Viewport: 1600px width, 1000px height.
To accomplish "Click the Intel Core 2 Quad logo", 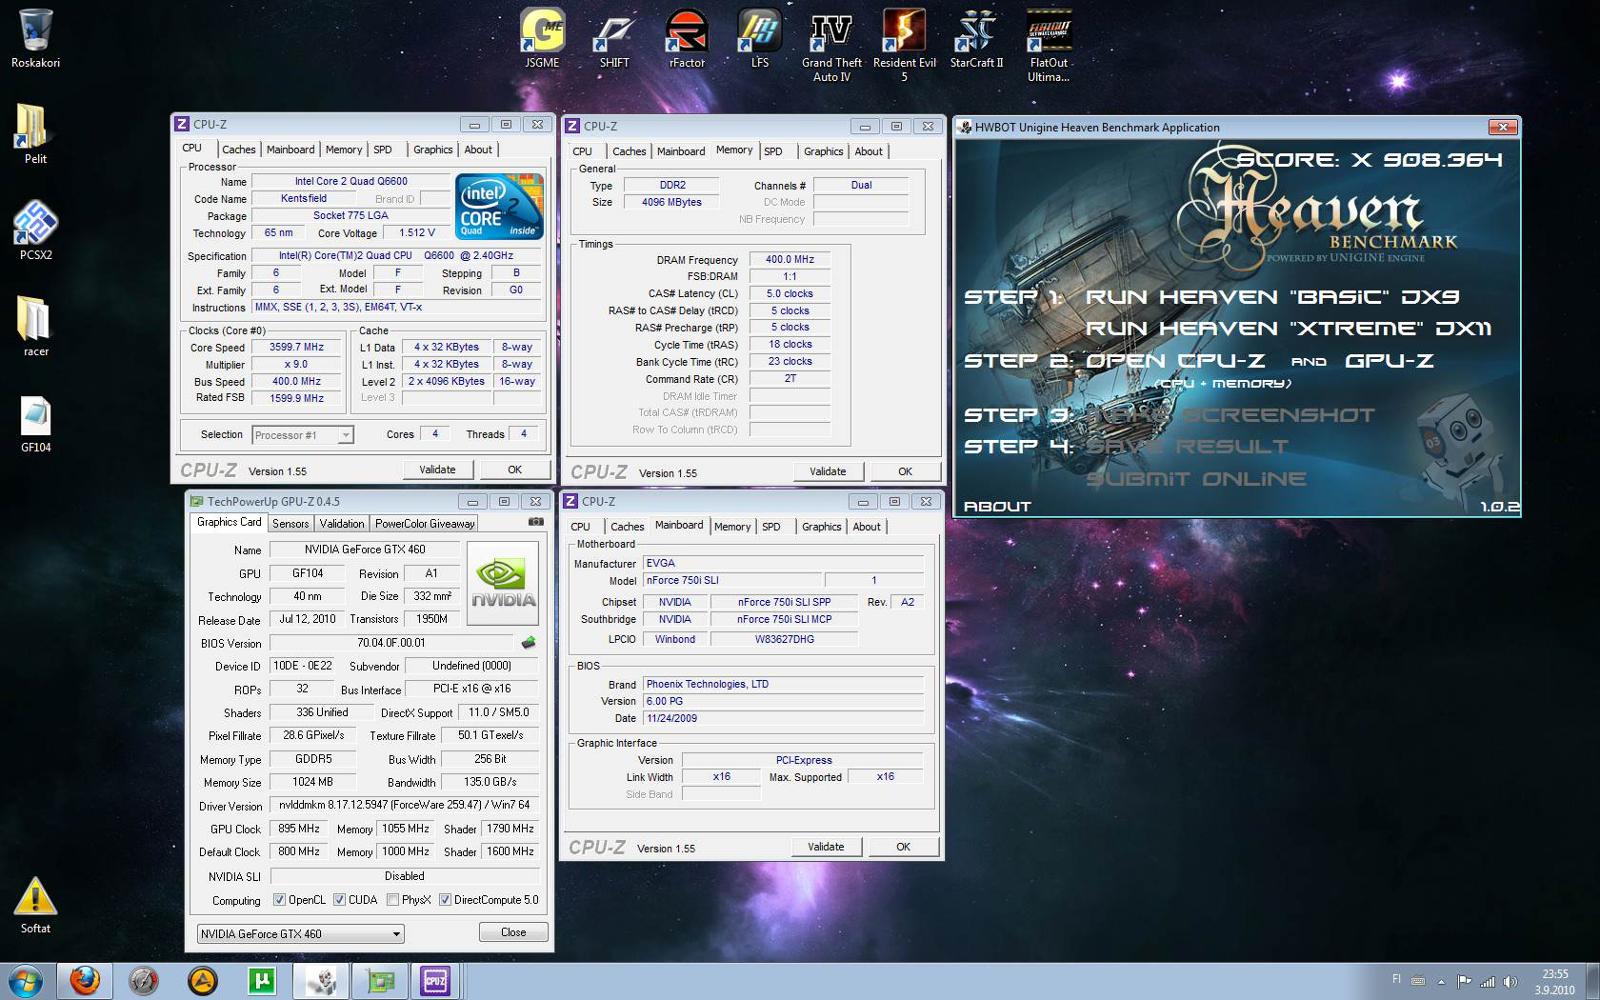I will pyautogui.click(x=499, y=206).
